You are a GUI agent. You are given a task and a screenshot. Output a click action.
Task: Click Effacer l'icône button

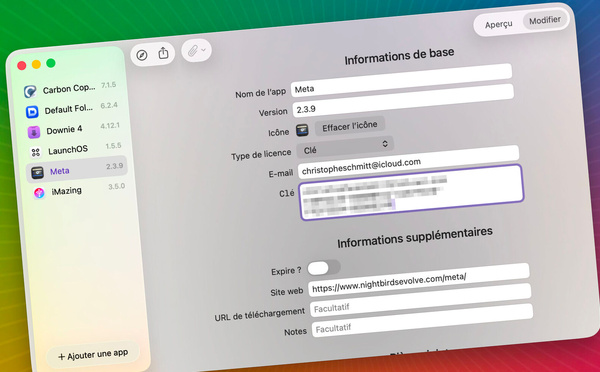pos(350,126)
